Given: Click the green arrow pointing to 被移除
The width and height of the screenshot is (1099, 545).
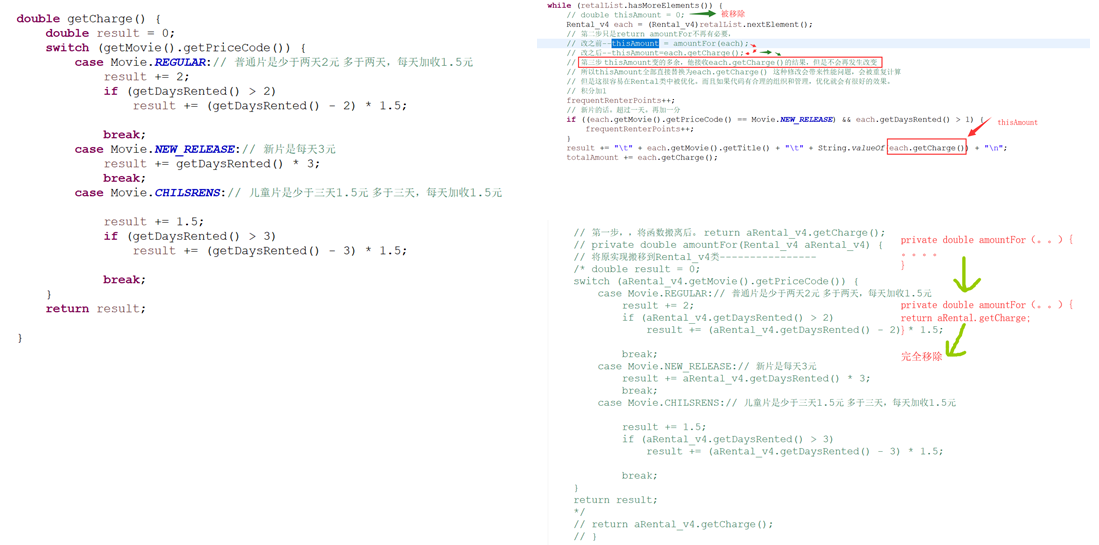Looking at the screenshot, I should coord(701,14).
